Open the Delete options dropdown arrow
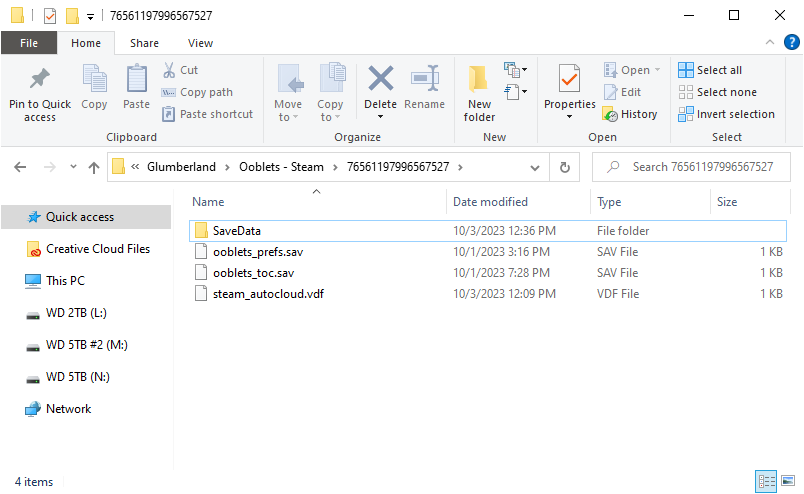804x494 pixels. [x=380, y=117]
